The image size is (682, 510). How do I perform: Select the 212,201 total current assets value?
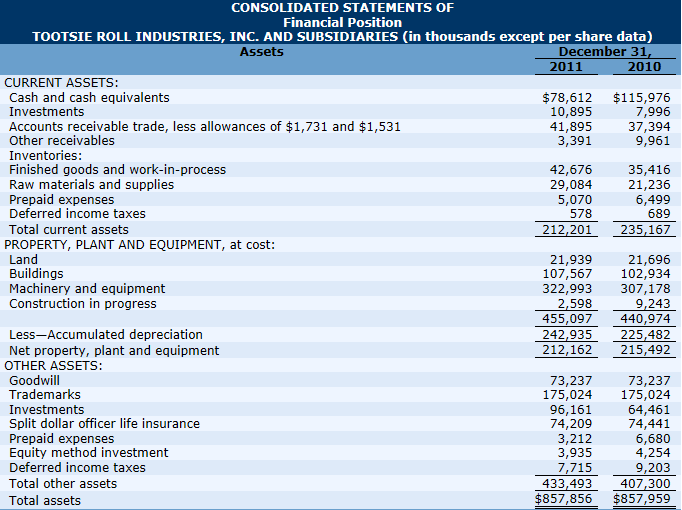click(x=567, y=230)
